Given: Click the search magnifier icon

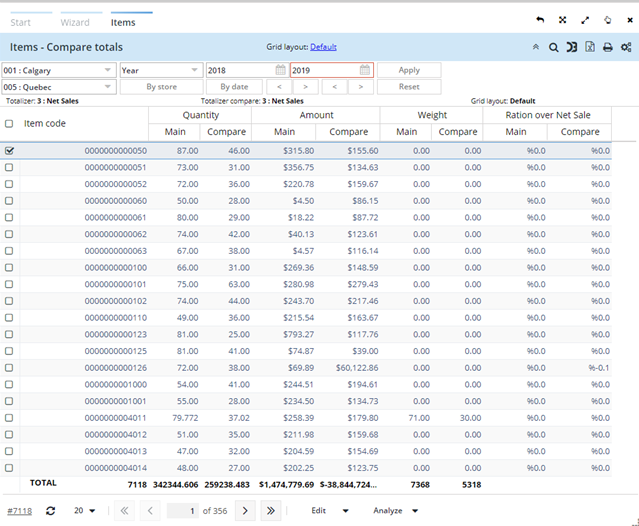Looking at the screenshot, I should 553,47.
